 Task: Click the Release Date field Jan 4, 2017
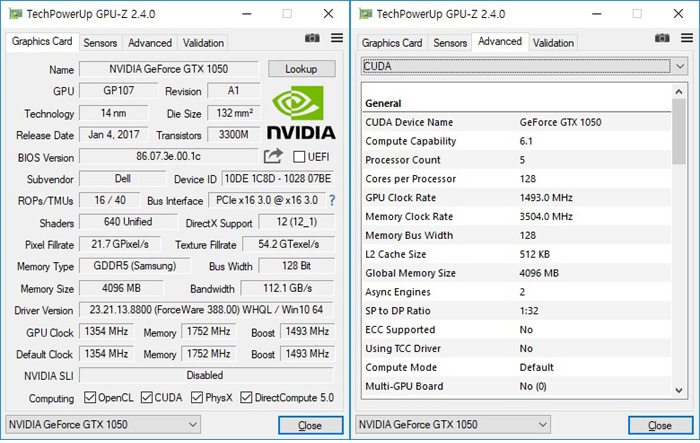point(114,134)
